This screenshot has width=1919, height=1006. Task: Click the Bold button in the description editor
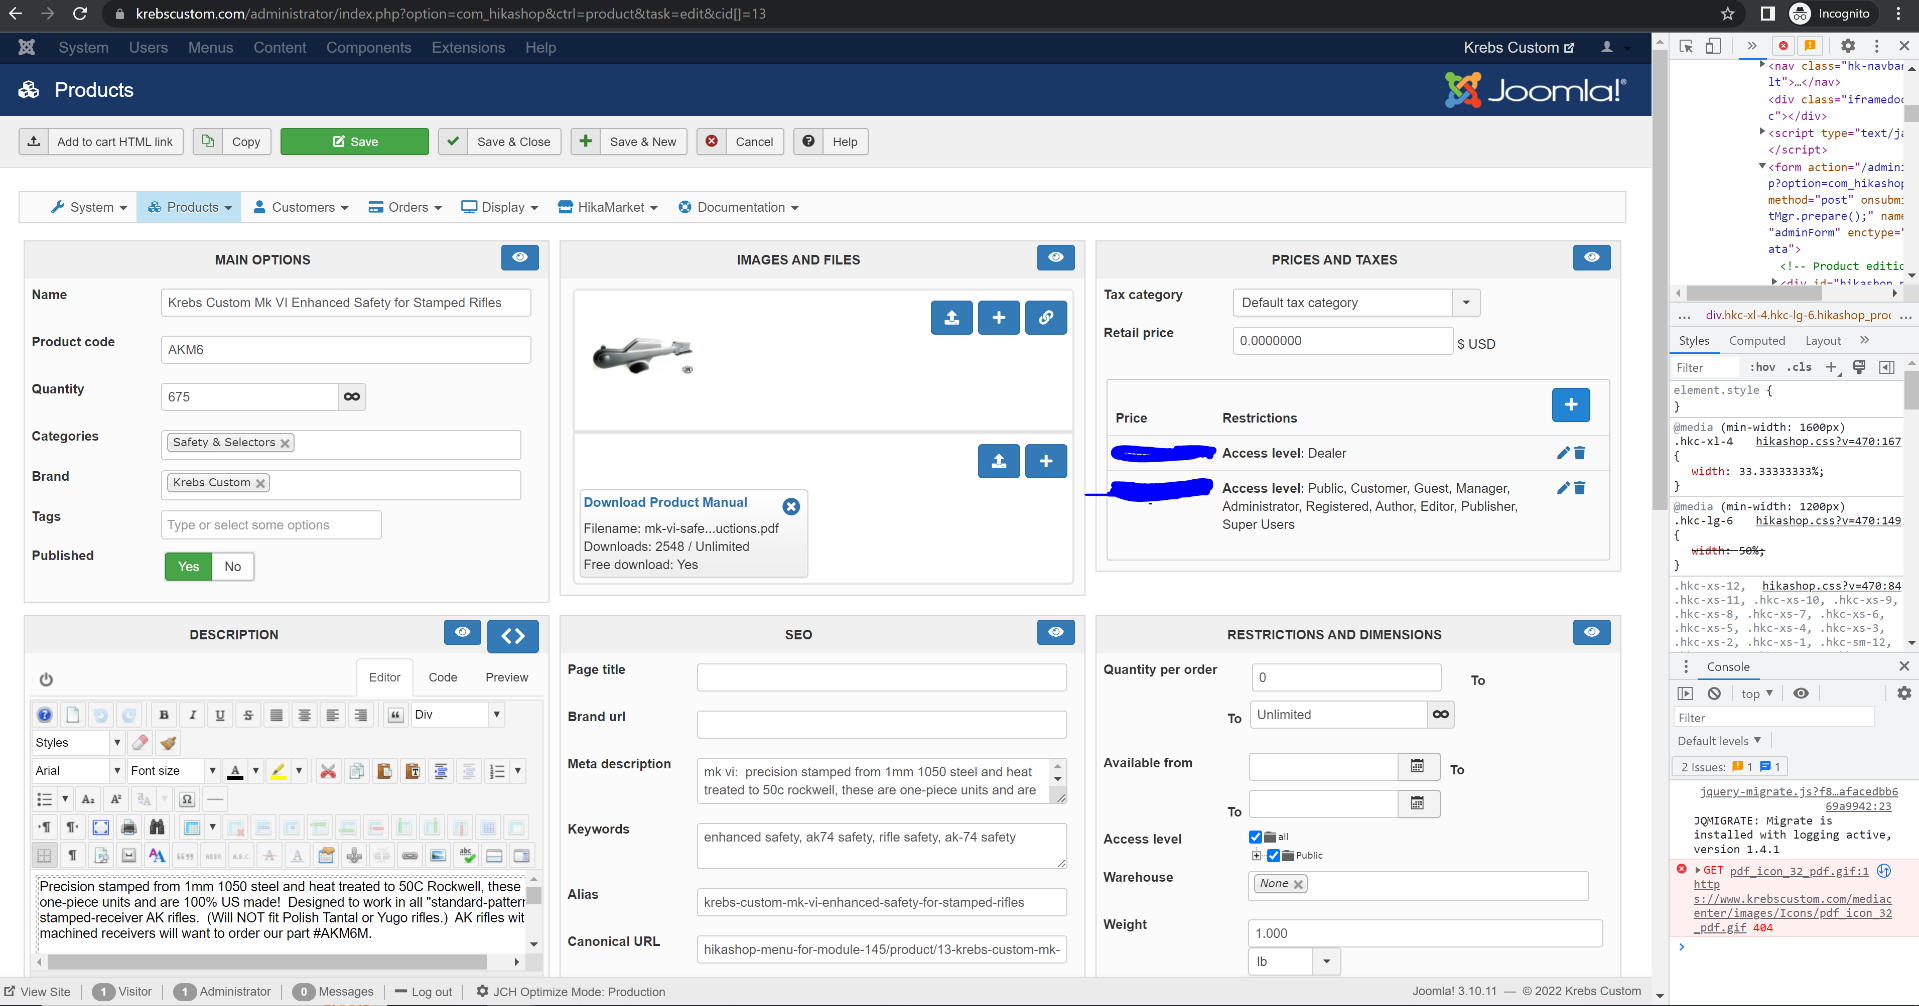[x=164, y=715]
